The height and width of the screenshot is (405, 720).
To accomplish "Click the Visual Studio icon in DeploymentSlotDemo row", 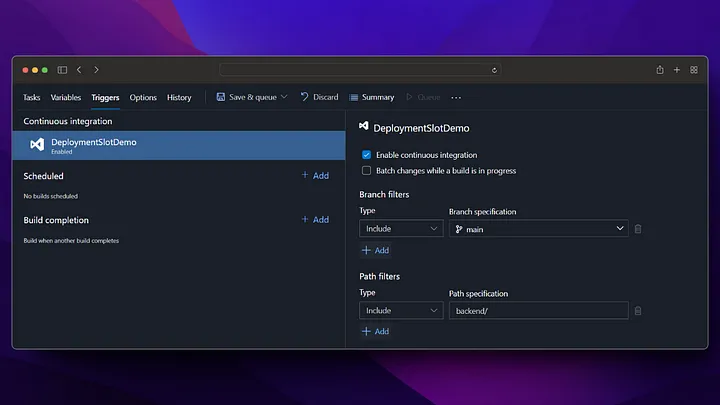I will (37, 145).
